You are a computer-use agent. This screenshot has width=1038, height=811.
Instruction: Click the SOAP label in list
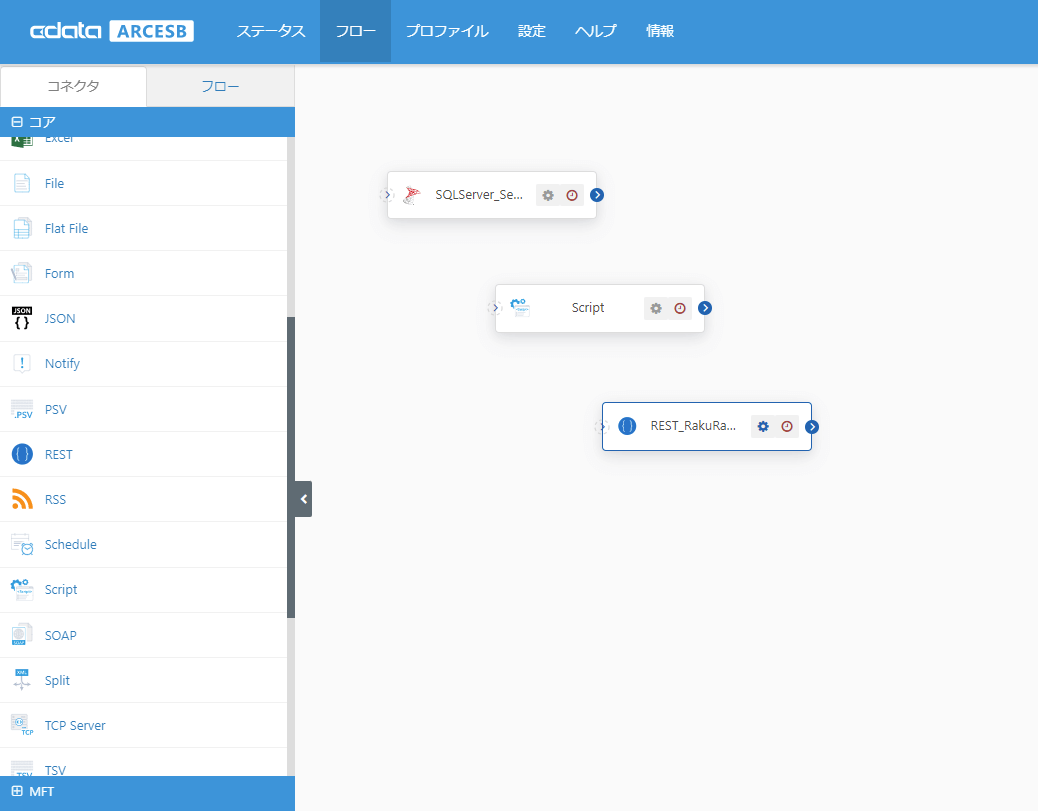[x=60, y=635]
